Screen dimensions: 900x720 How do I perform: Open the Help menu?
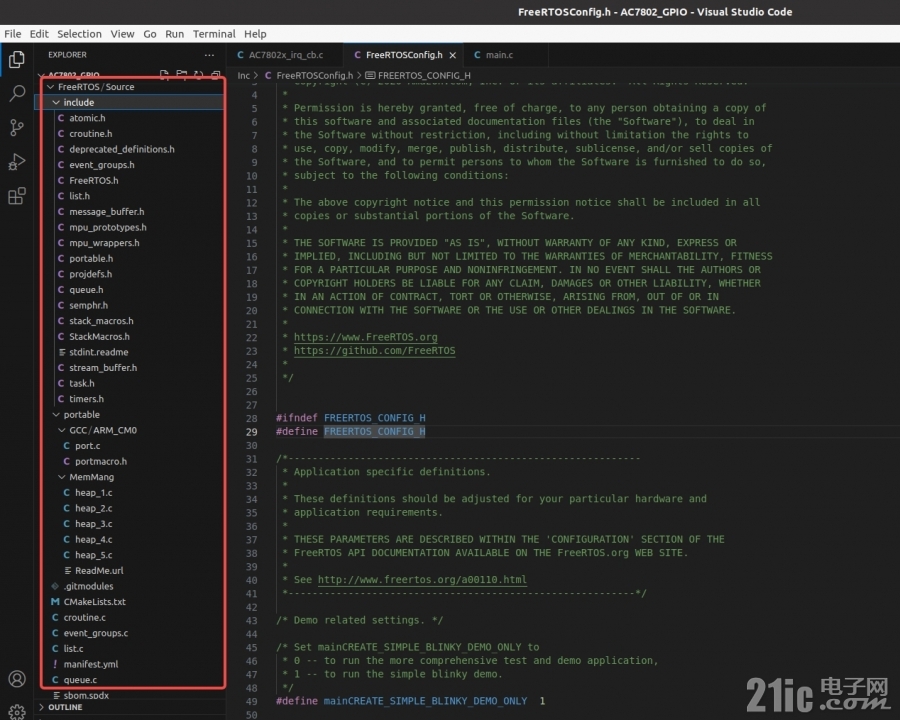pyautogui.click(x=255, y=34)
